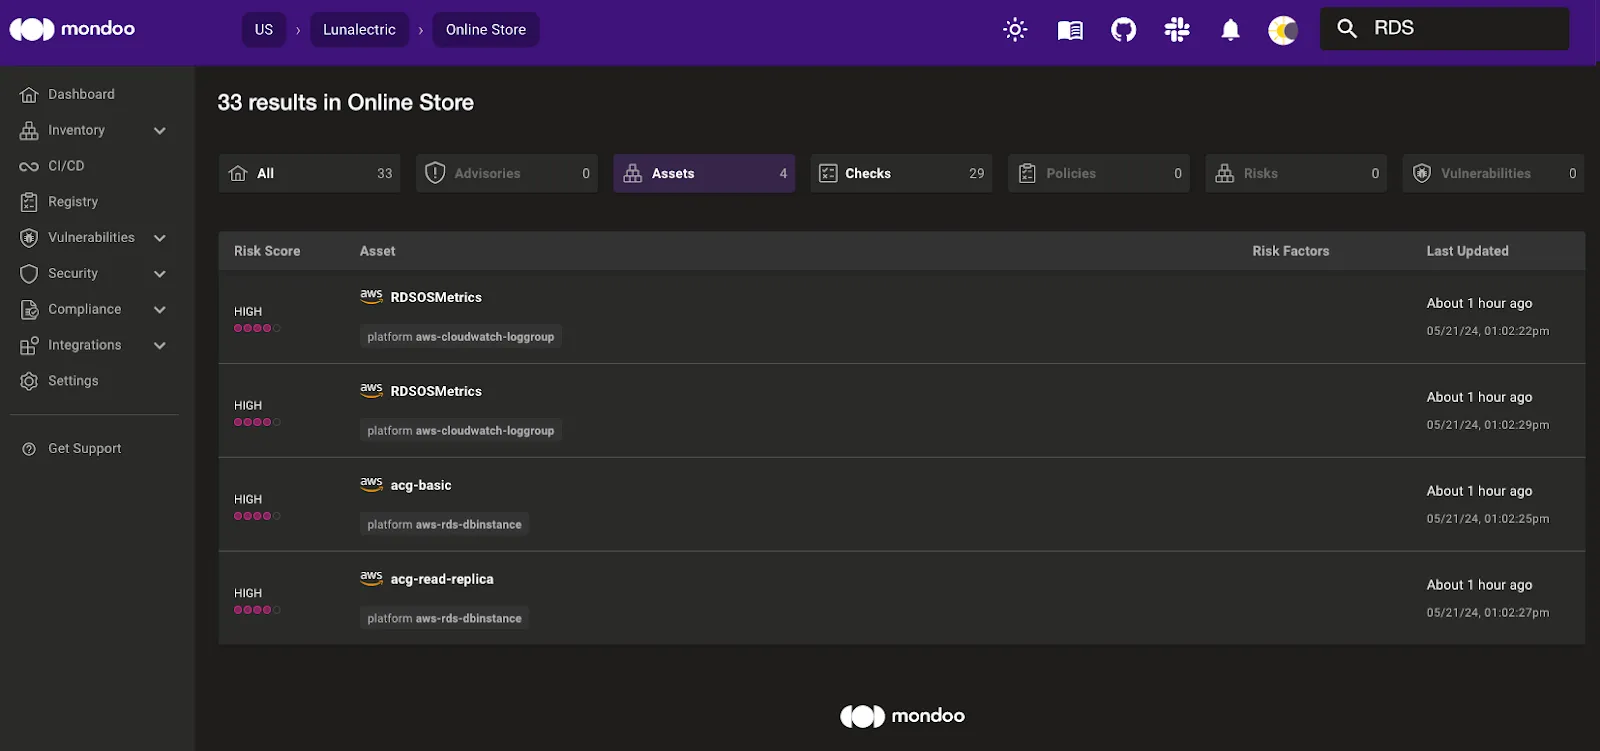Open Online Store space breadcrumb
1600x751 pixels.
(486, 29)
